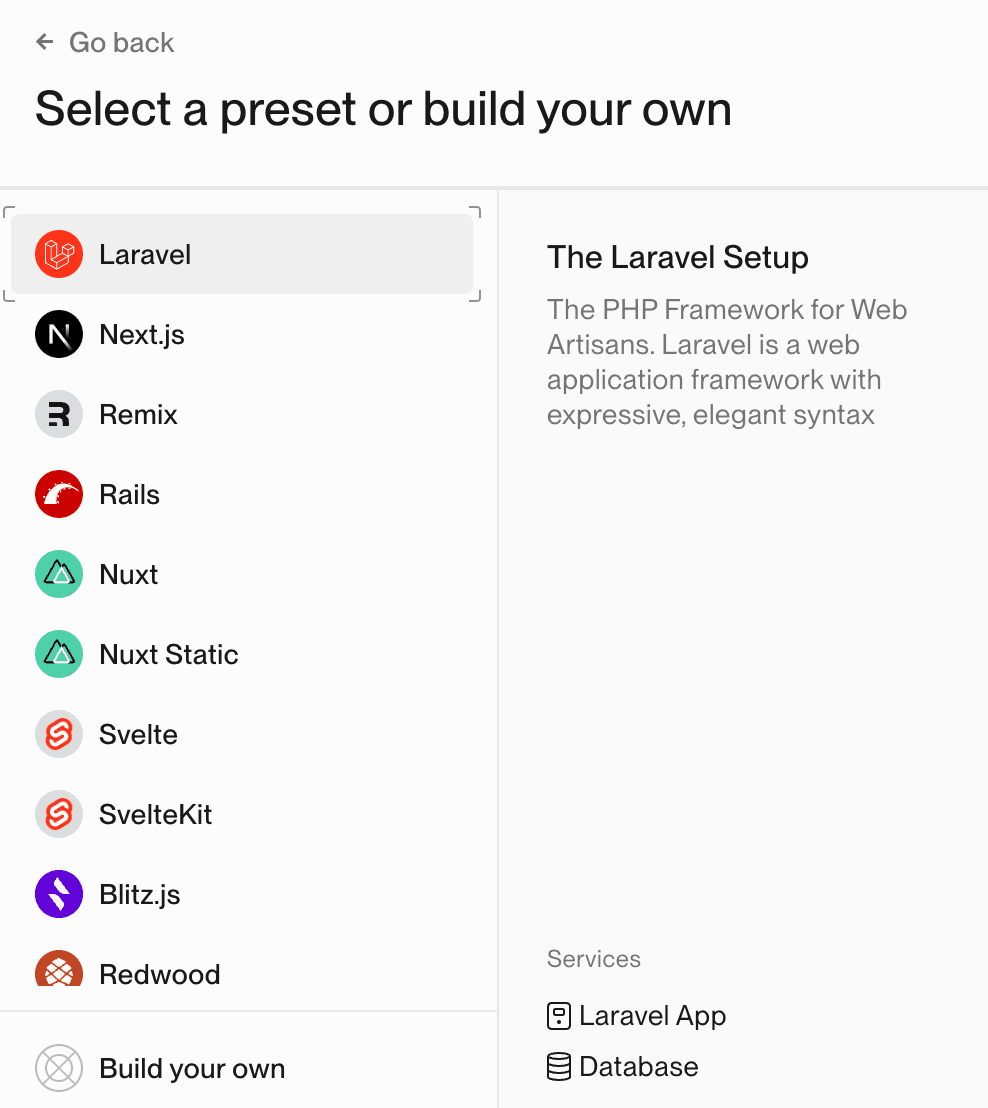Click the Nuxt Static logo icon
This screenshot has height=1108, width=988.
(59, 654)
